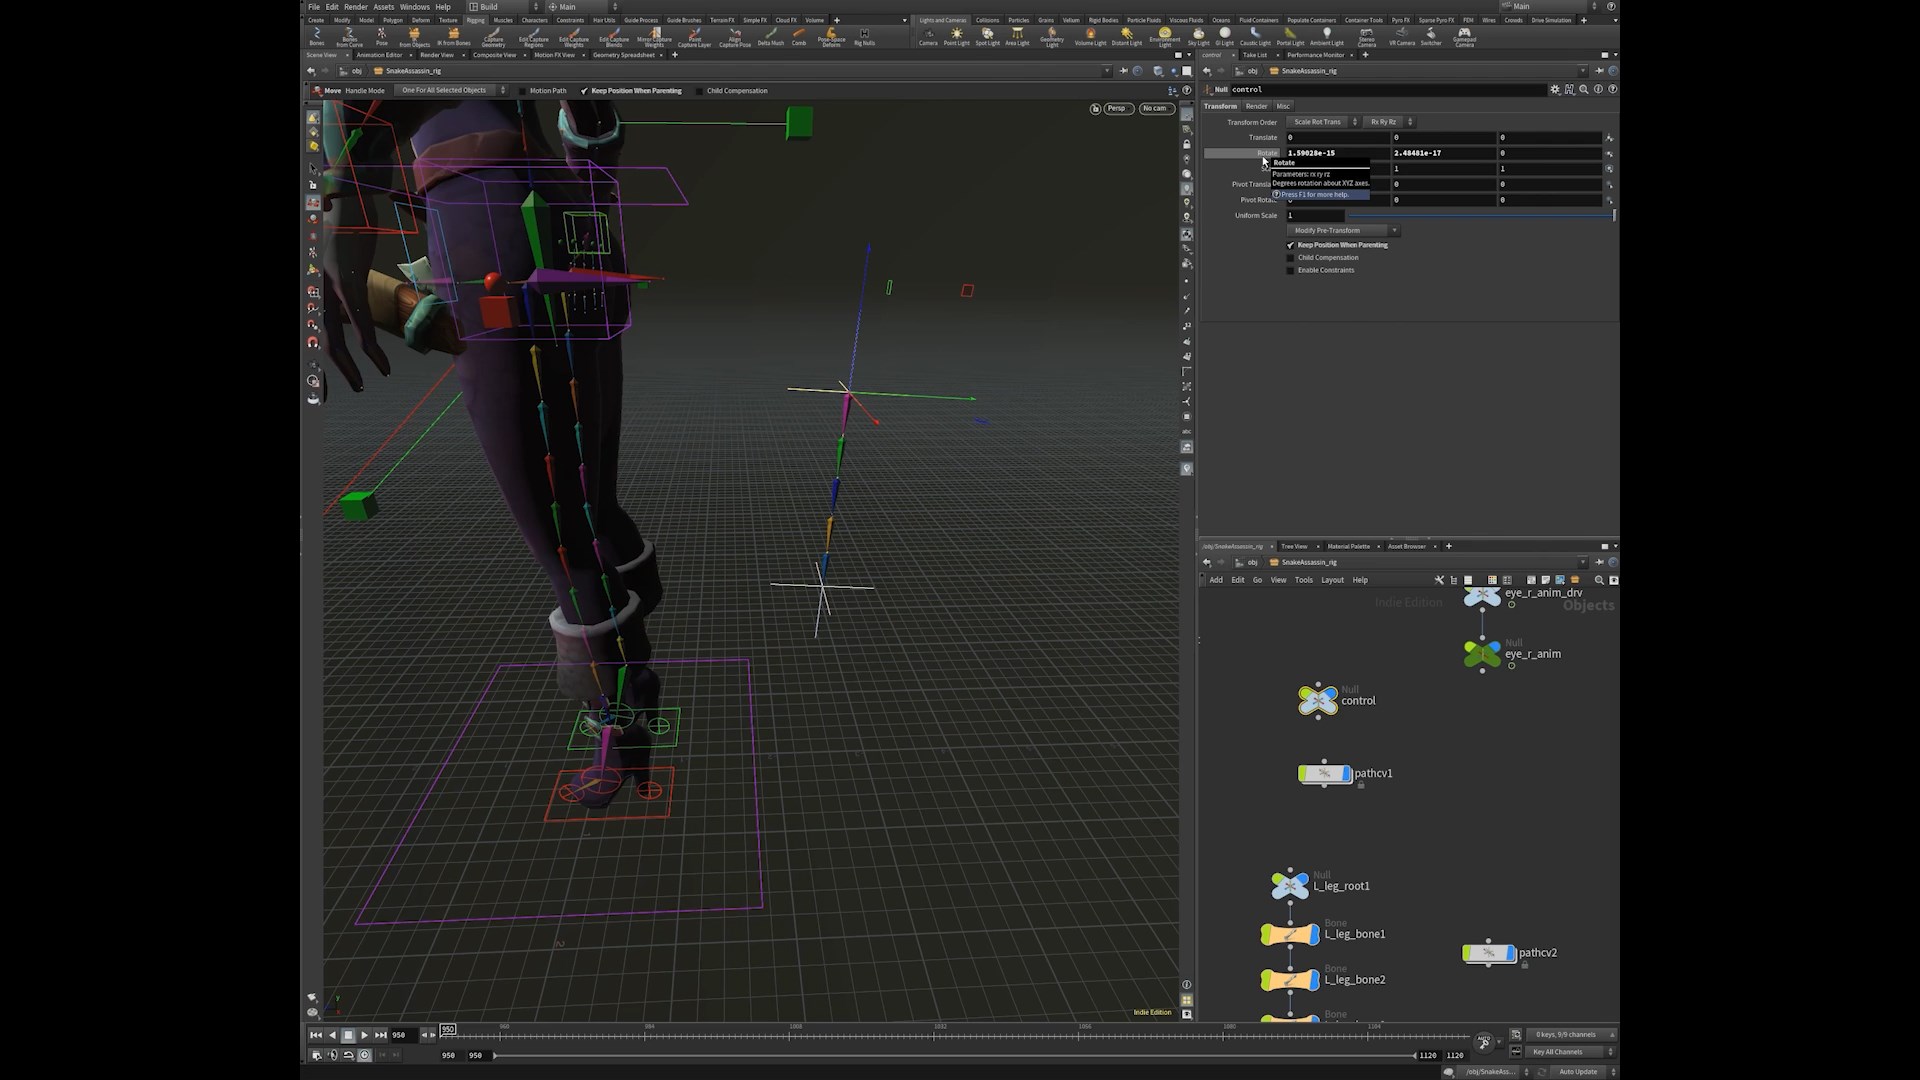Activate the Pose shelf tool
Image resolution: width=1920 pixels, height=1080 pixels.
tap(381, 37)
